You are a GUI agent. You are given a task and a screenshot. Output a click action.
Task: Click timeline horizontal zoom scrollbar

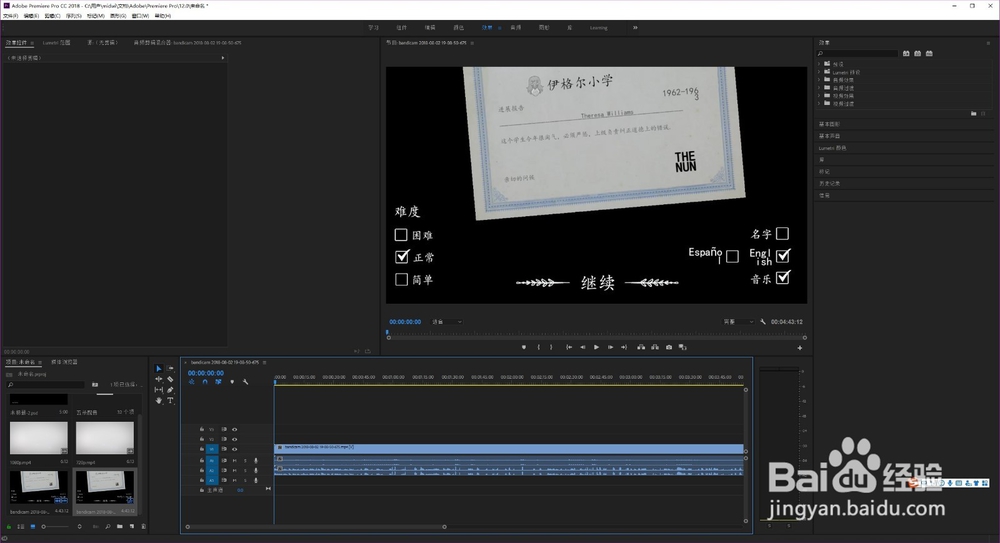316,527
